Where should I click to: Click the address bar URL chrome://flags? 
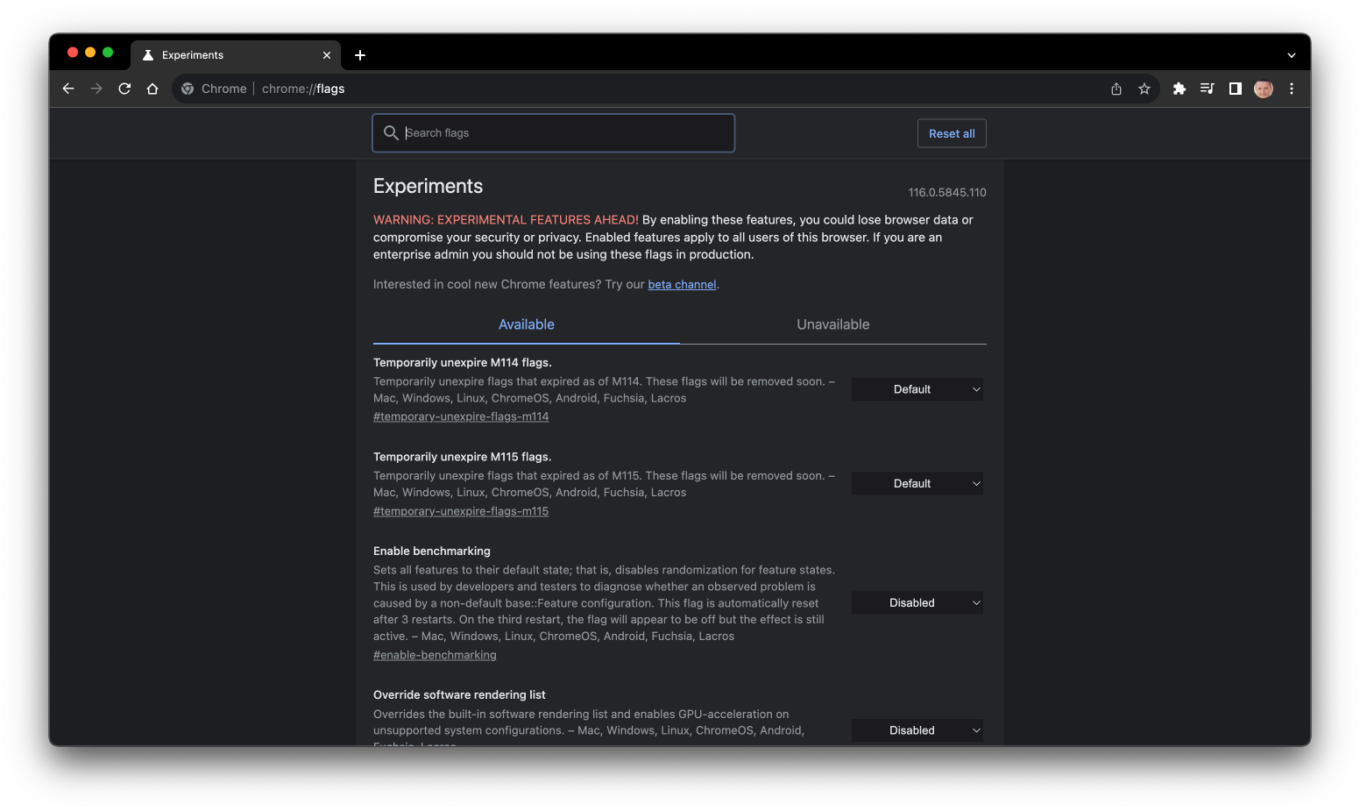point(303,89)
